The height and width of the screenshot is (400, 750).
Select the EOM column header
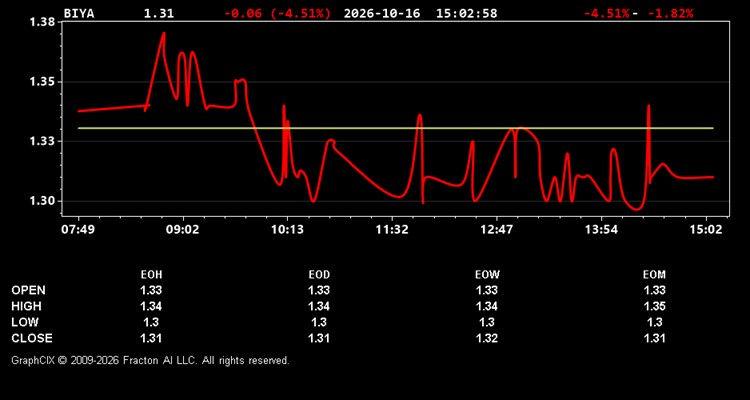(x=654, y=275)
